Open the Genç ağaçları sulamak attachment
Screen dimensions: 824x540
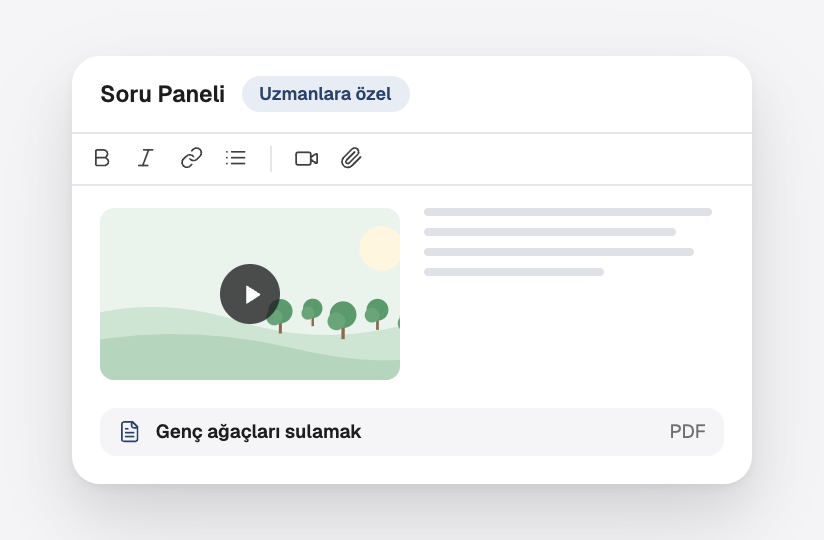click(412, 432)
